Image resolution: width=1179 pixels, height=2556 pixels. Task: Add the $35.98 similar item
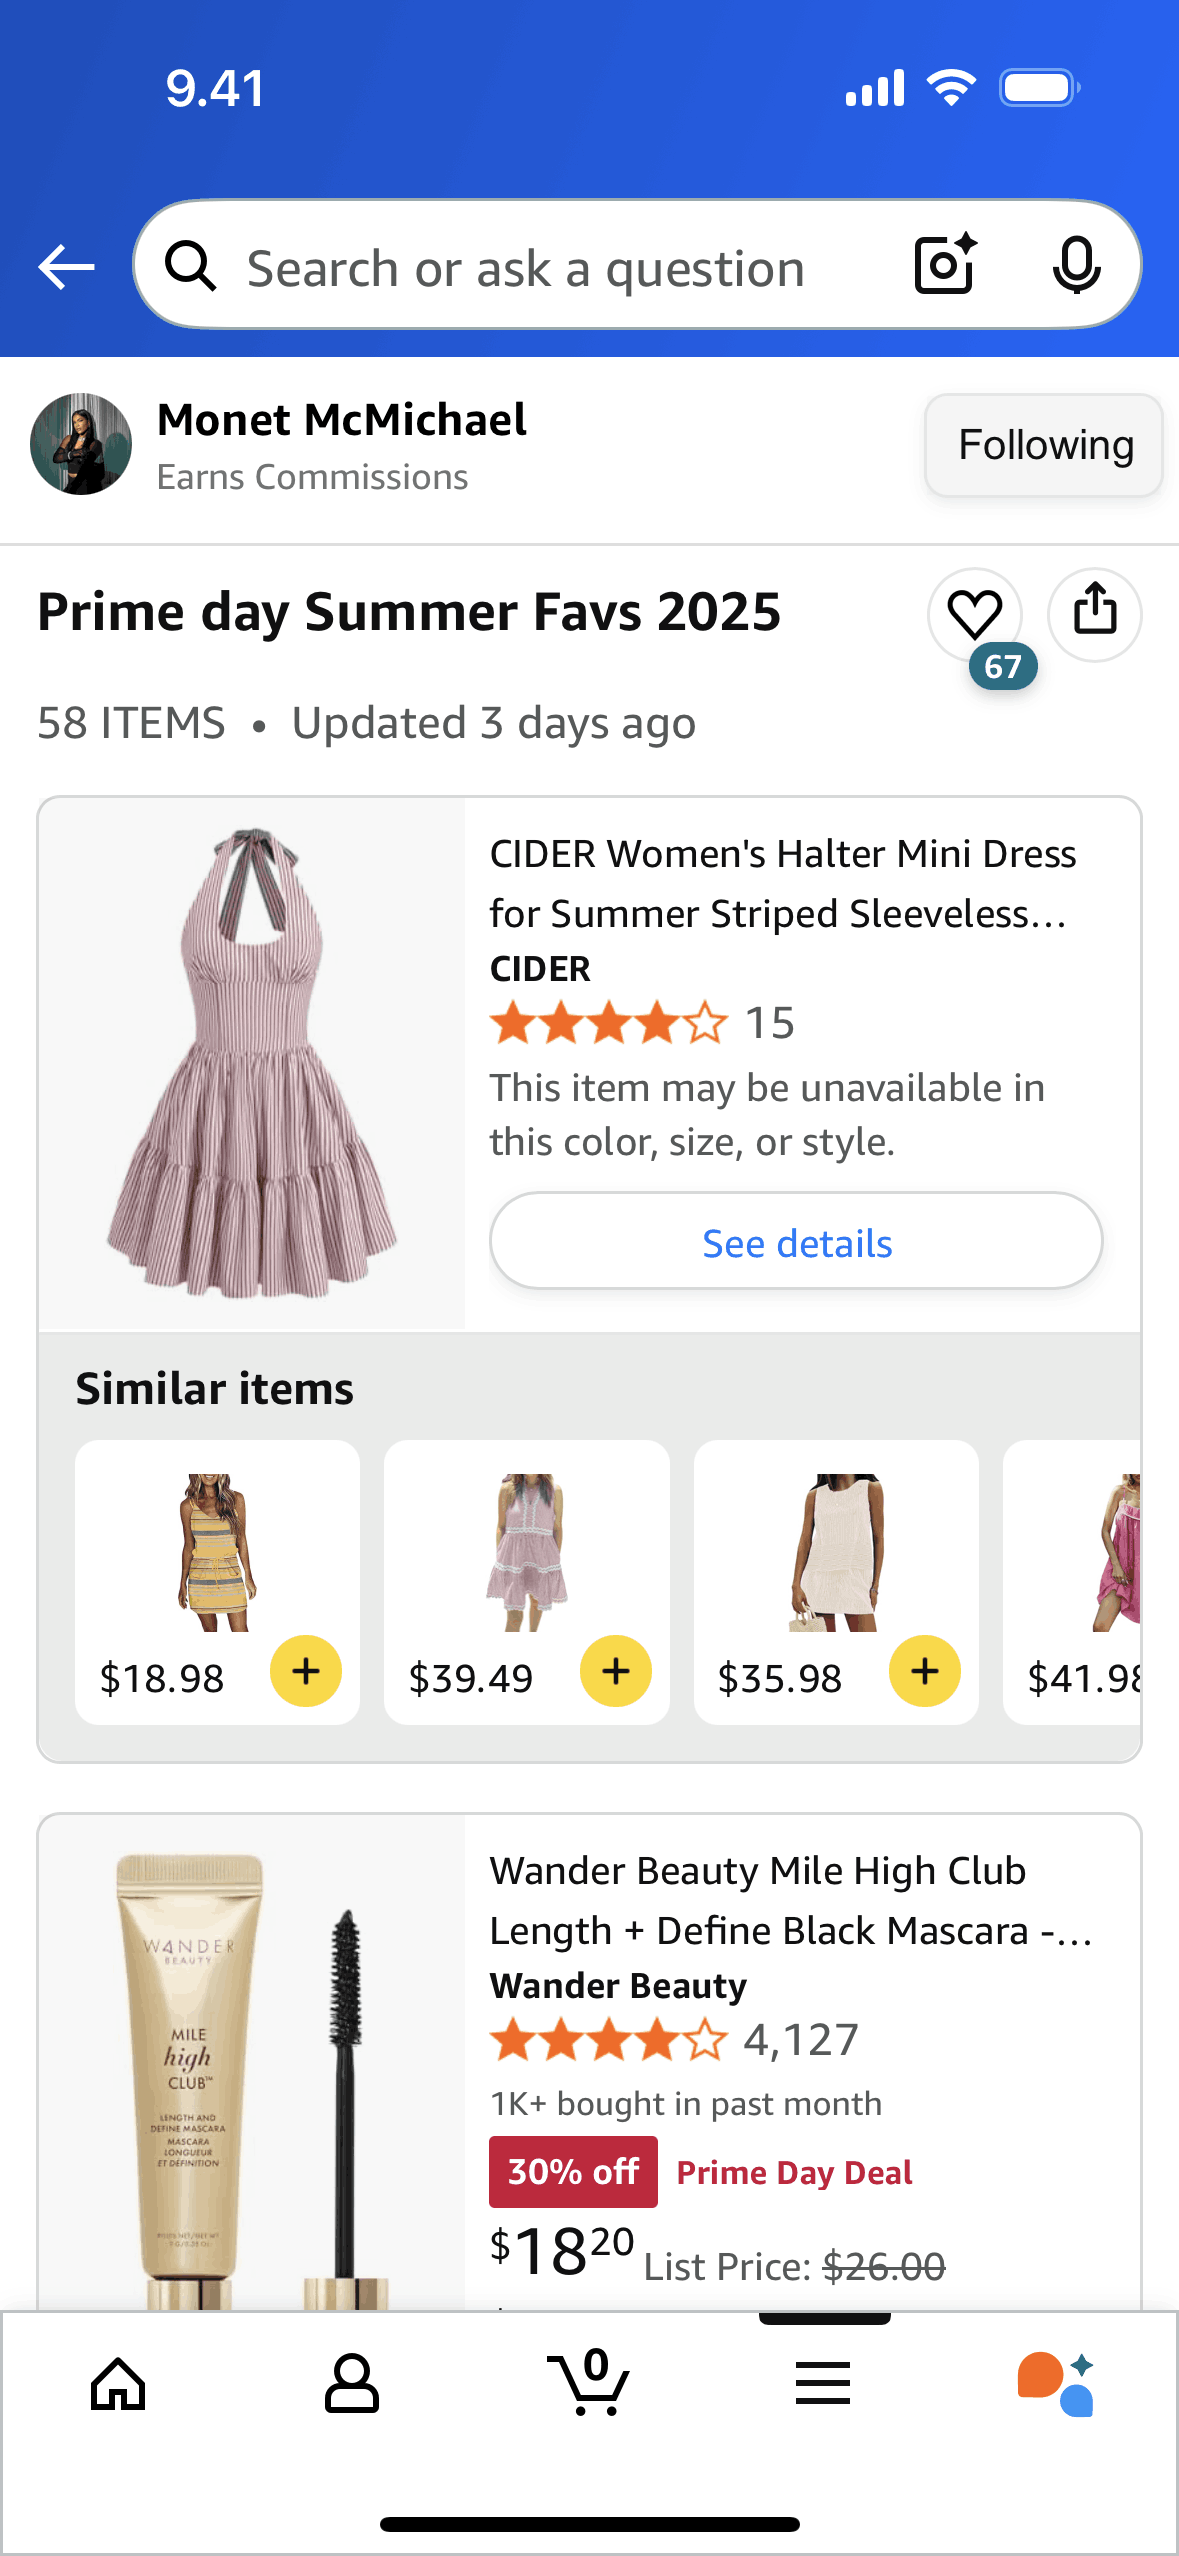tap(924, 1671)
